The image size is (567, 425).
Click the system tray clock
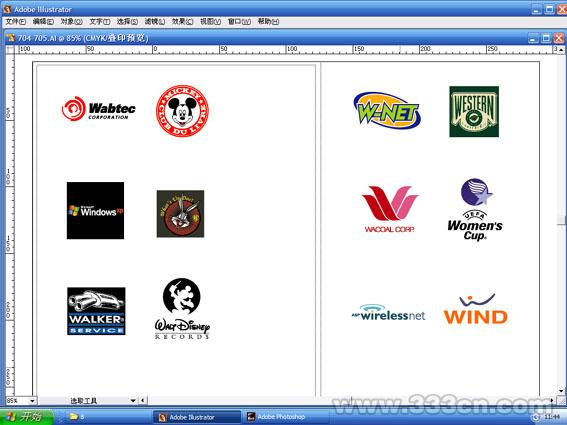click(x=551, y=417)
